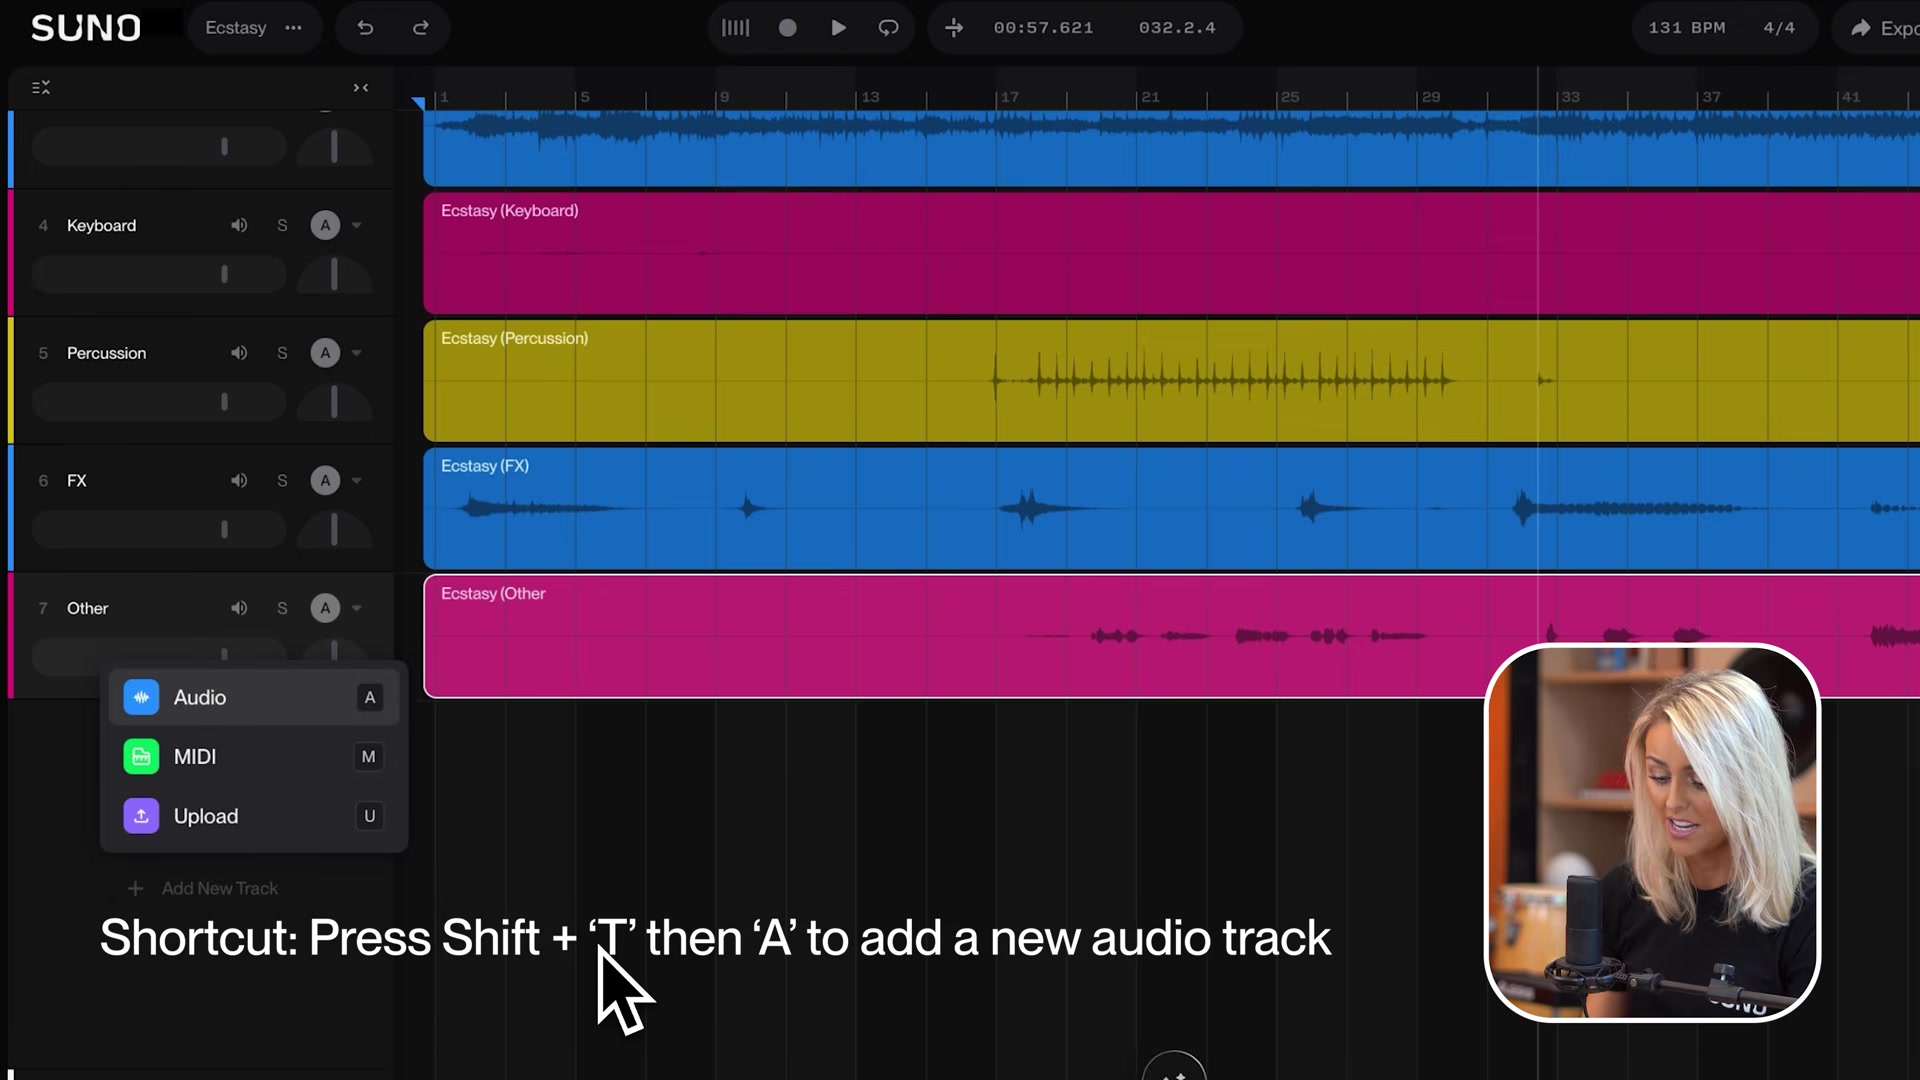Image resolution: width=1920 pixels, height=1080 pixels.
Task: Mute the FX track
Action: tap(239, 481)
